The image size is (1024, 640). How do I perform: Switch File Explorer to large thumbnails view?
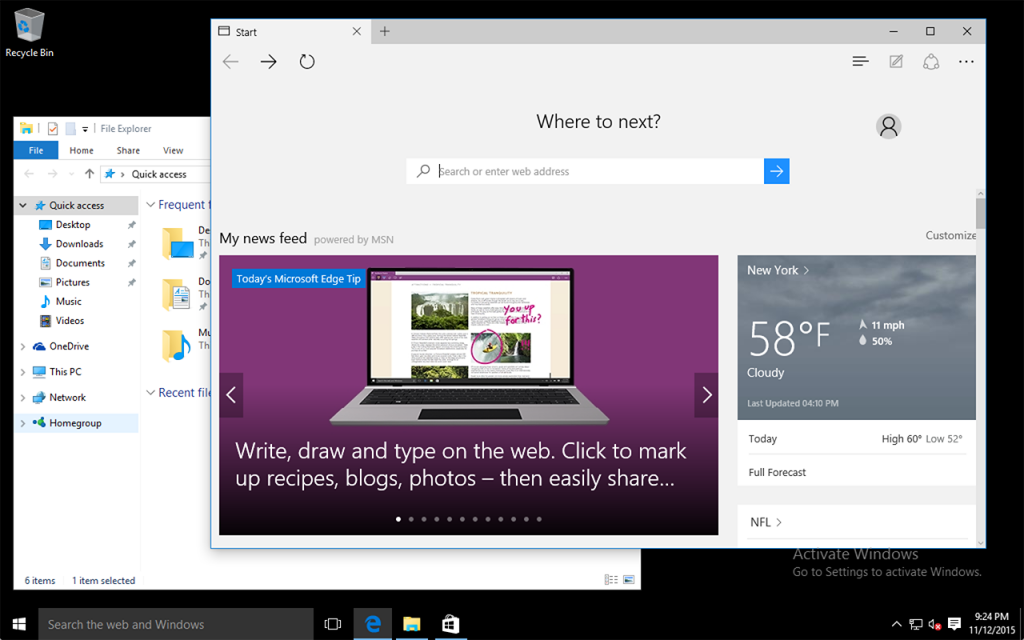(x=629, y=579)
